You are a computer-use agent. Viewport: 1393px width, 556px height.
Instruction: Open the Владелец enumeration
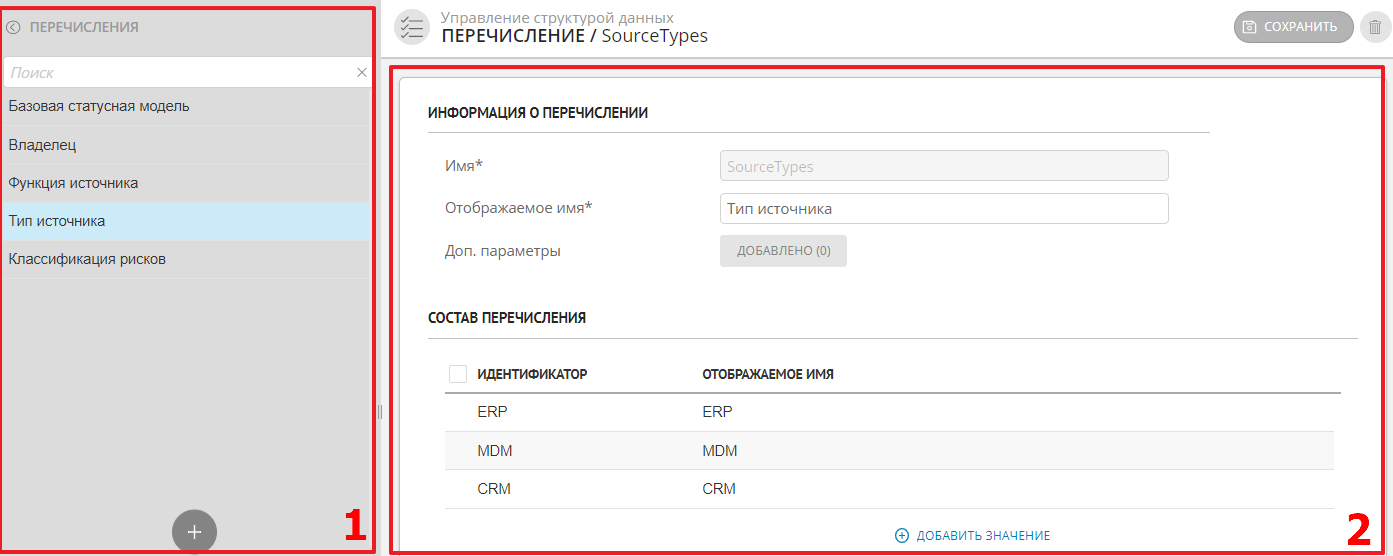[43, 145]
